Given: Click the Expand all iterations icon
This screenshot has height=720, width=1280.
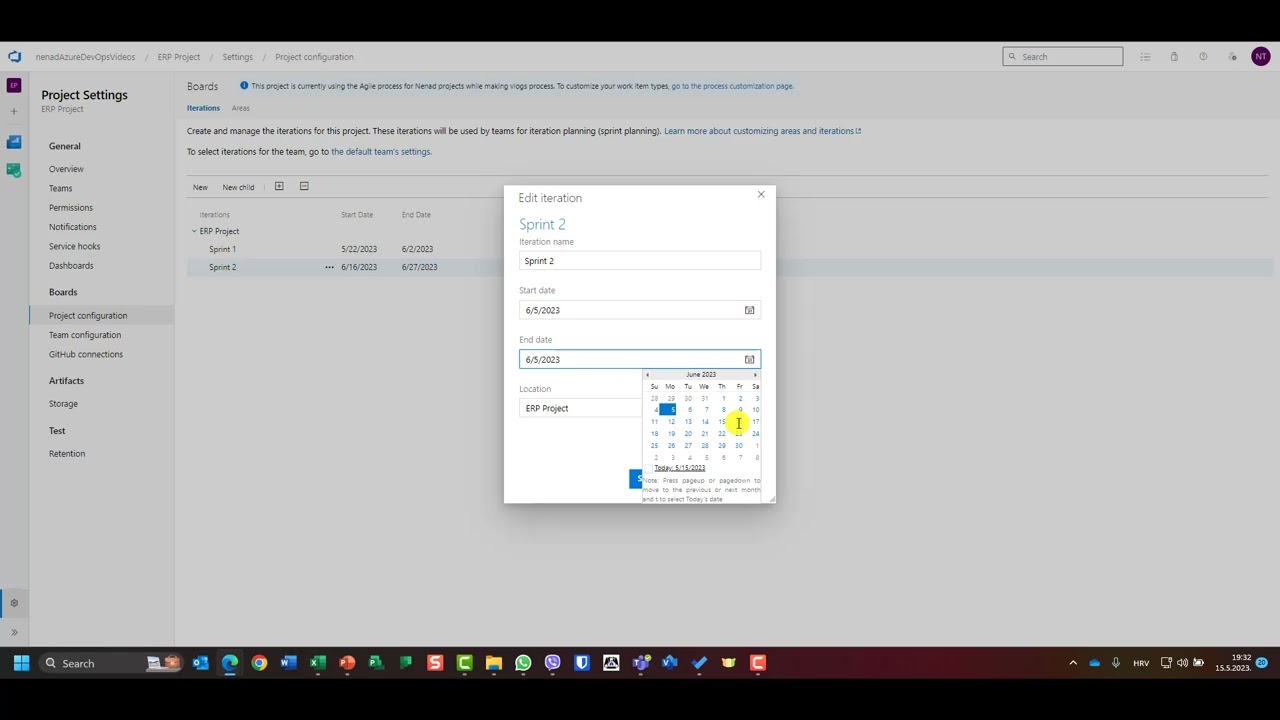Looking at the screenshot, I should click(279, 186).
